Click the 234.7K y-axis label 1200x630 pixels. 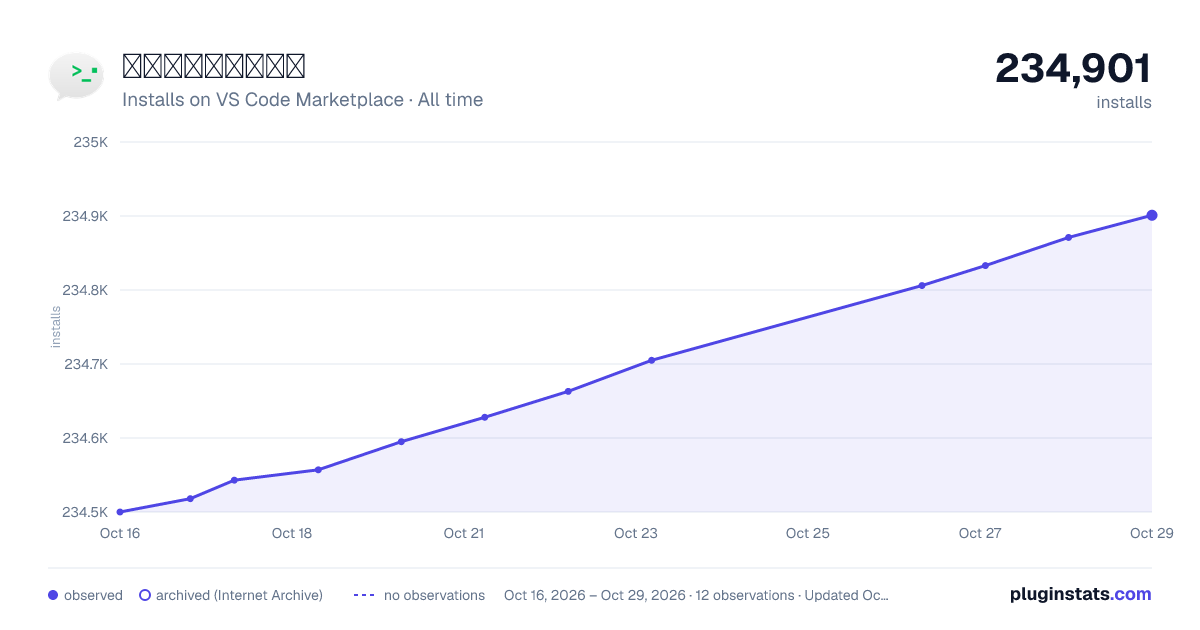click(x=85, y=364)
